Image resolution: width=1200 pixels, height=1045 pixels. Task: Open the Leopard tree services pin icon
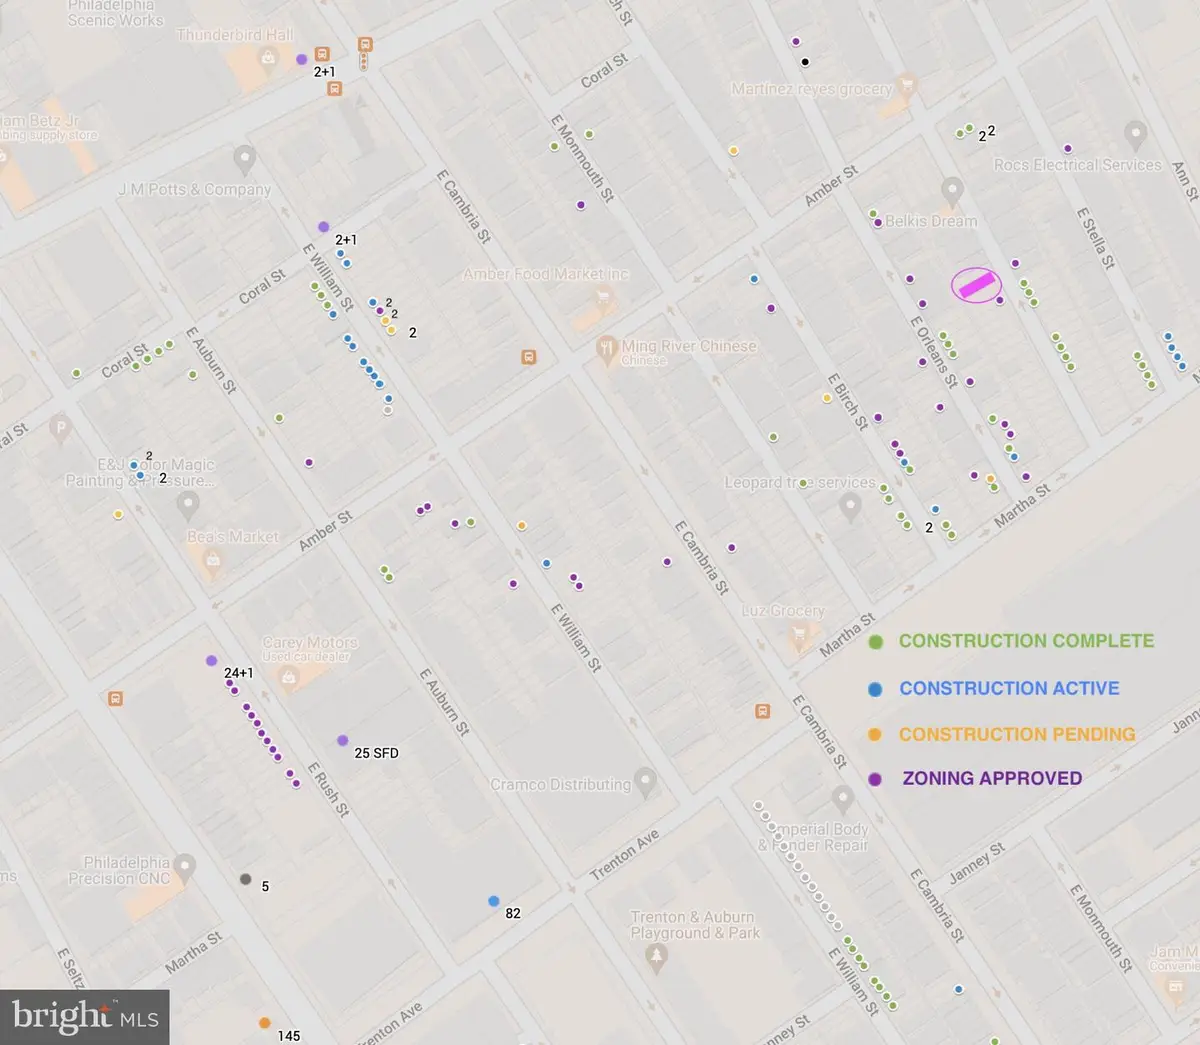[851, 507]
